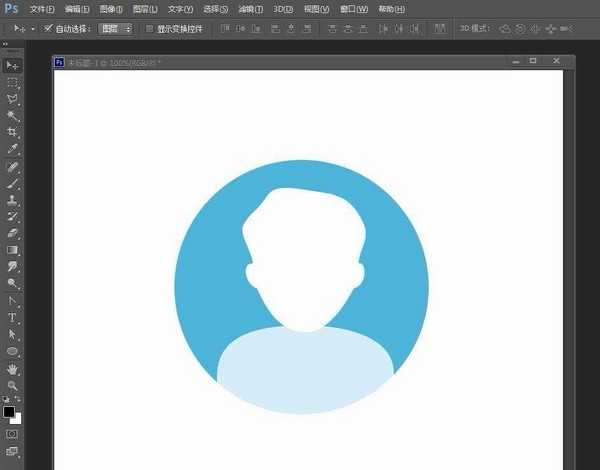Screen dimensions: 600x470
Task: Open the screen mode switcher at toolbox bottom
Action: tap(13, 453)
